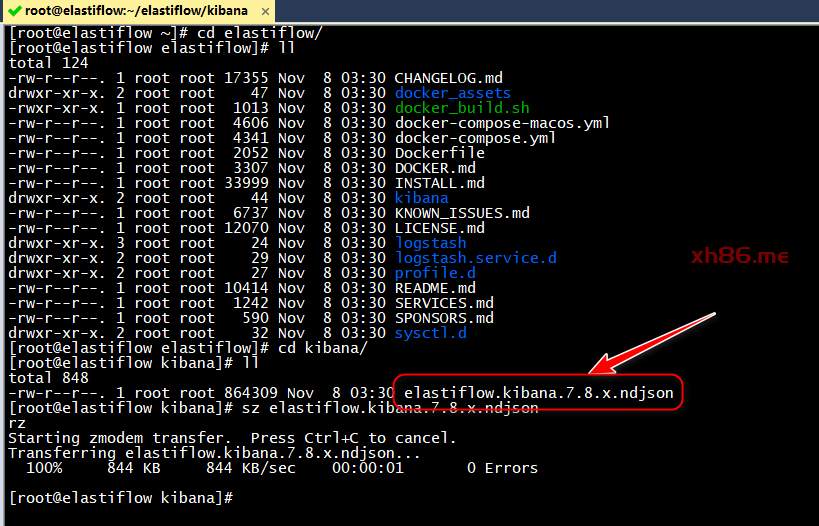Click the red xh86.me watermark text
819x526 pixels.
coord(740,257)
